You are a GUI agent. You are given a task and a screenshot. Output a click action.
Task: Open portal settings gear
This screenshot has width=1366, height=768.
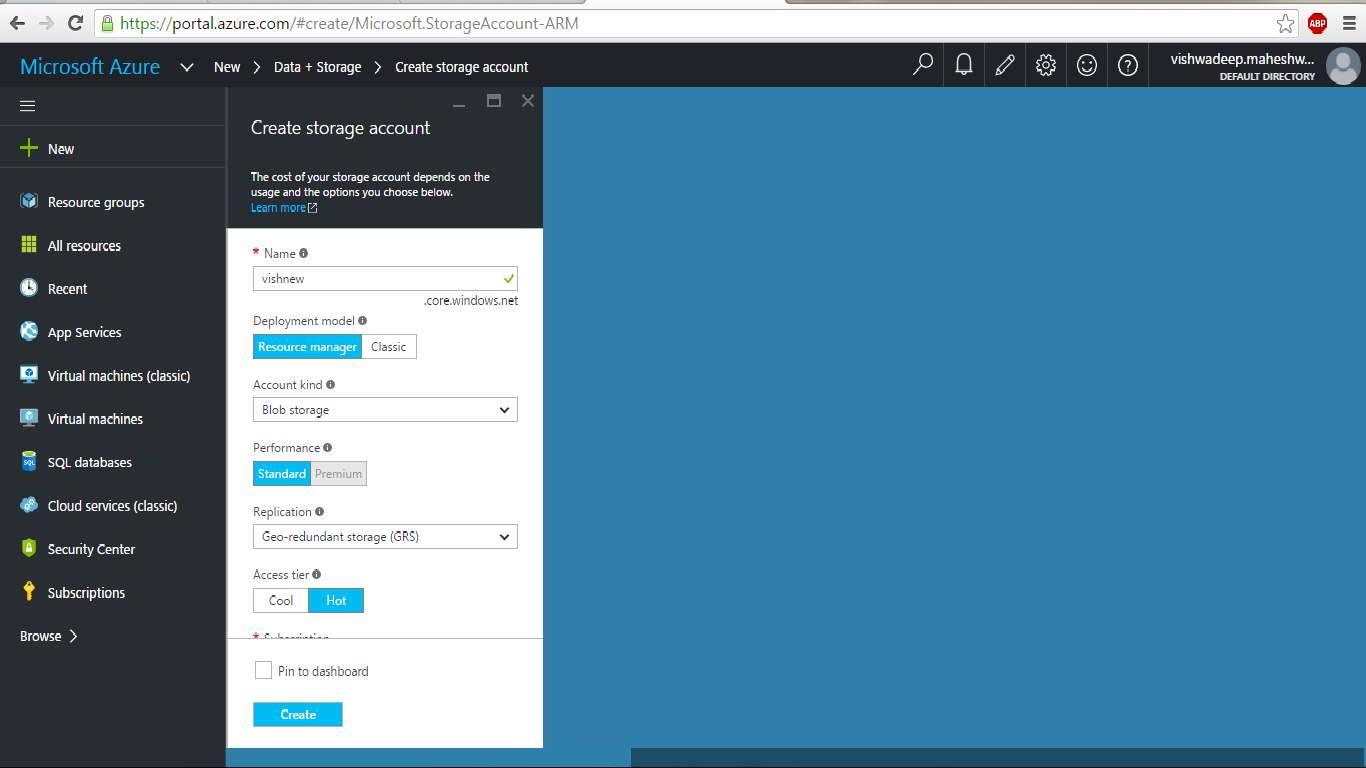[x=1046, y=65]
